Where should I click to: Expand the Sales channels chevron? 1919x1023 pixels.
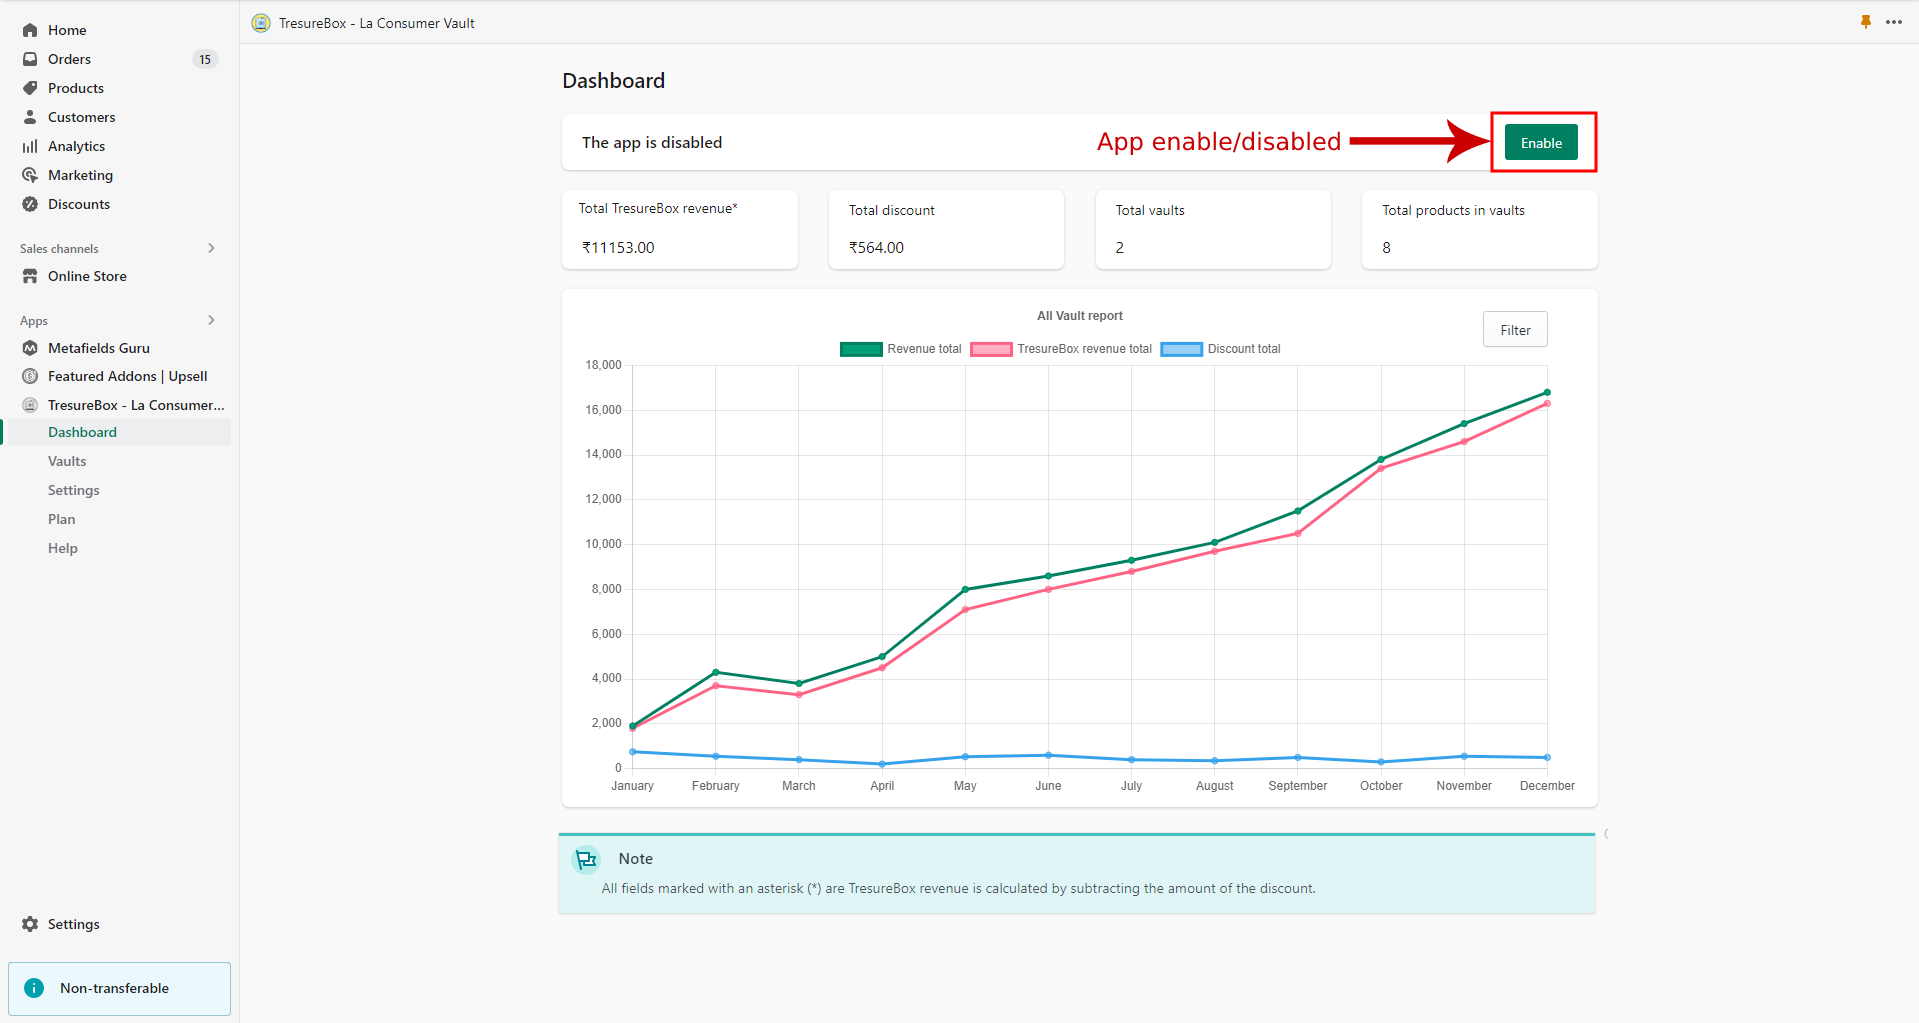click(x=211, y=248)
